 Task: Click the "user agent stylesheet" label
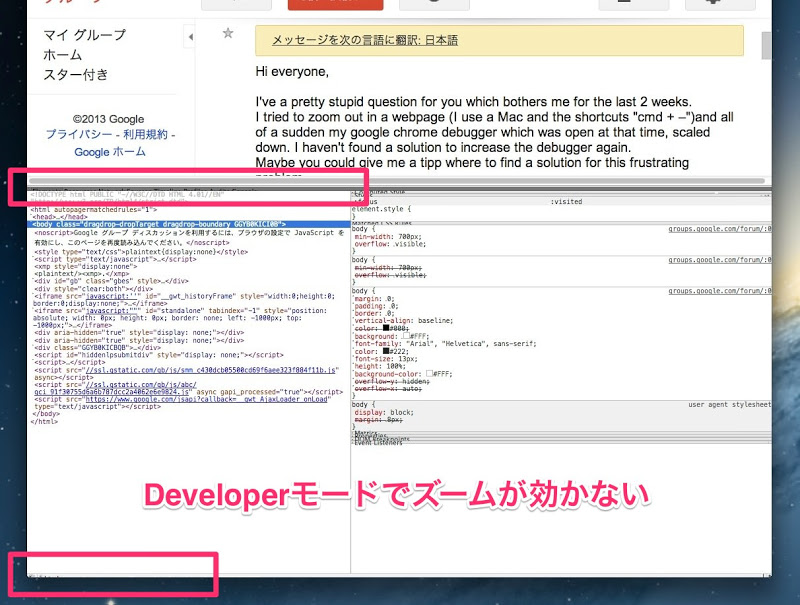point(730,405)
